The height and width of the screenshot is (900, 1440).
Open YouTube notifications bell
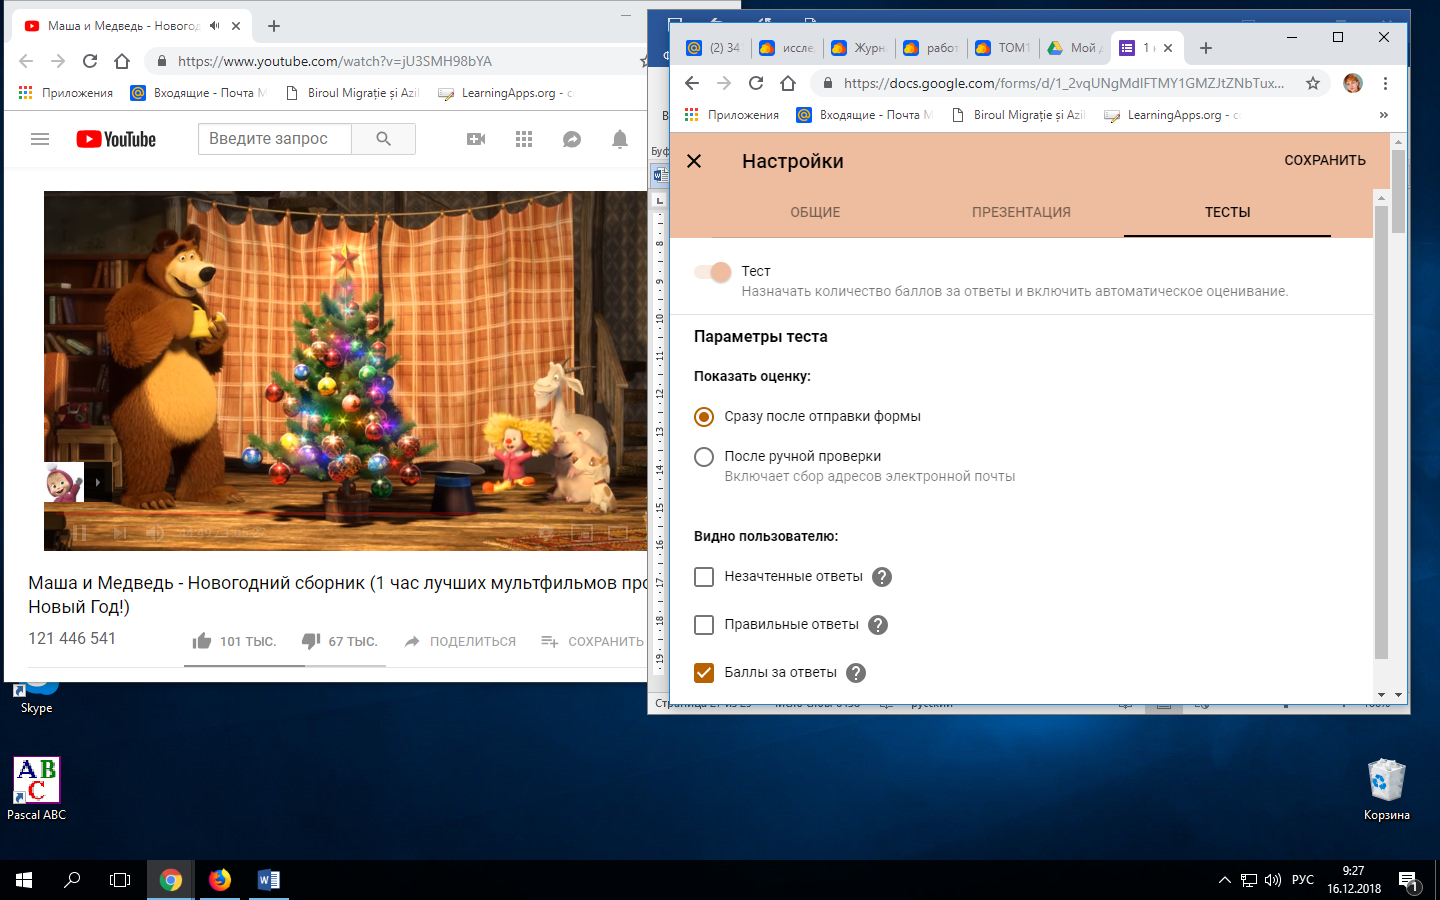click(620, 139)
